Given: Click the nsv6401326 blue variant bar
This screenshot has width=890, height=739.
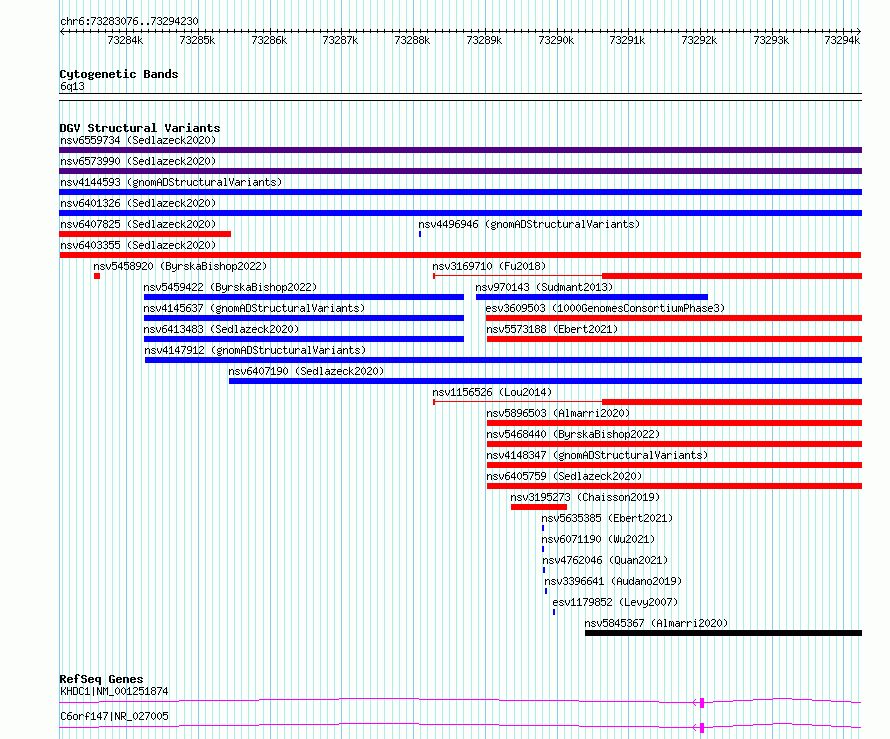Looking at the screenshot, I should tap(460, 213).
